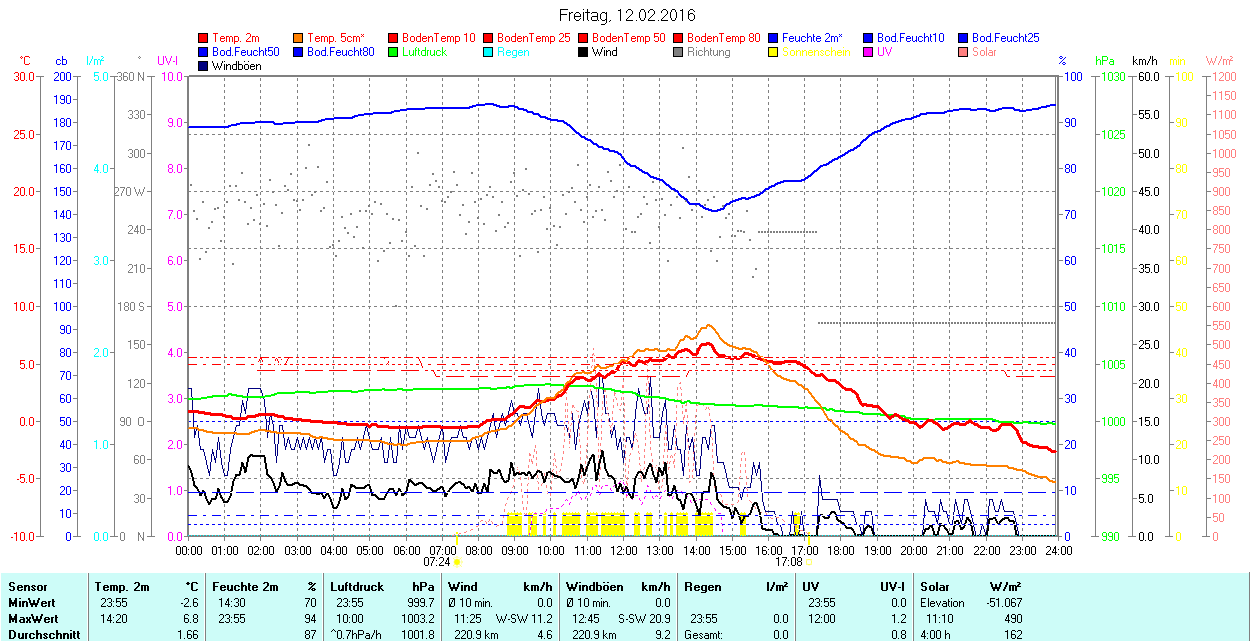
Task: Click the yellow min axis unit label
Action: 1180,61
